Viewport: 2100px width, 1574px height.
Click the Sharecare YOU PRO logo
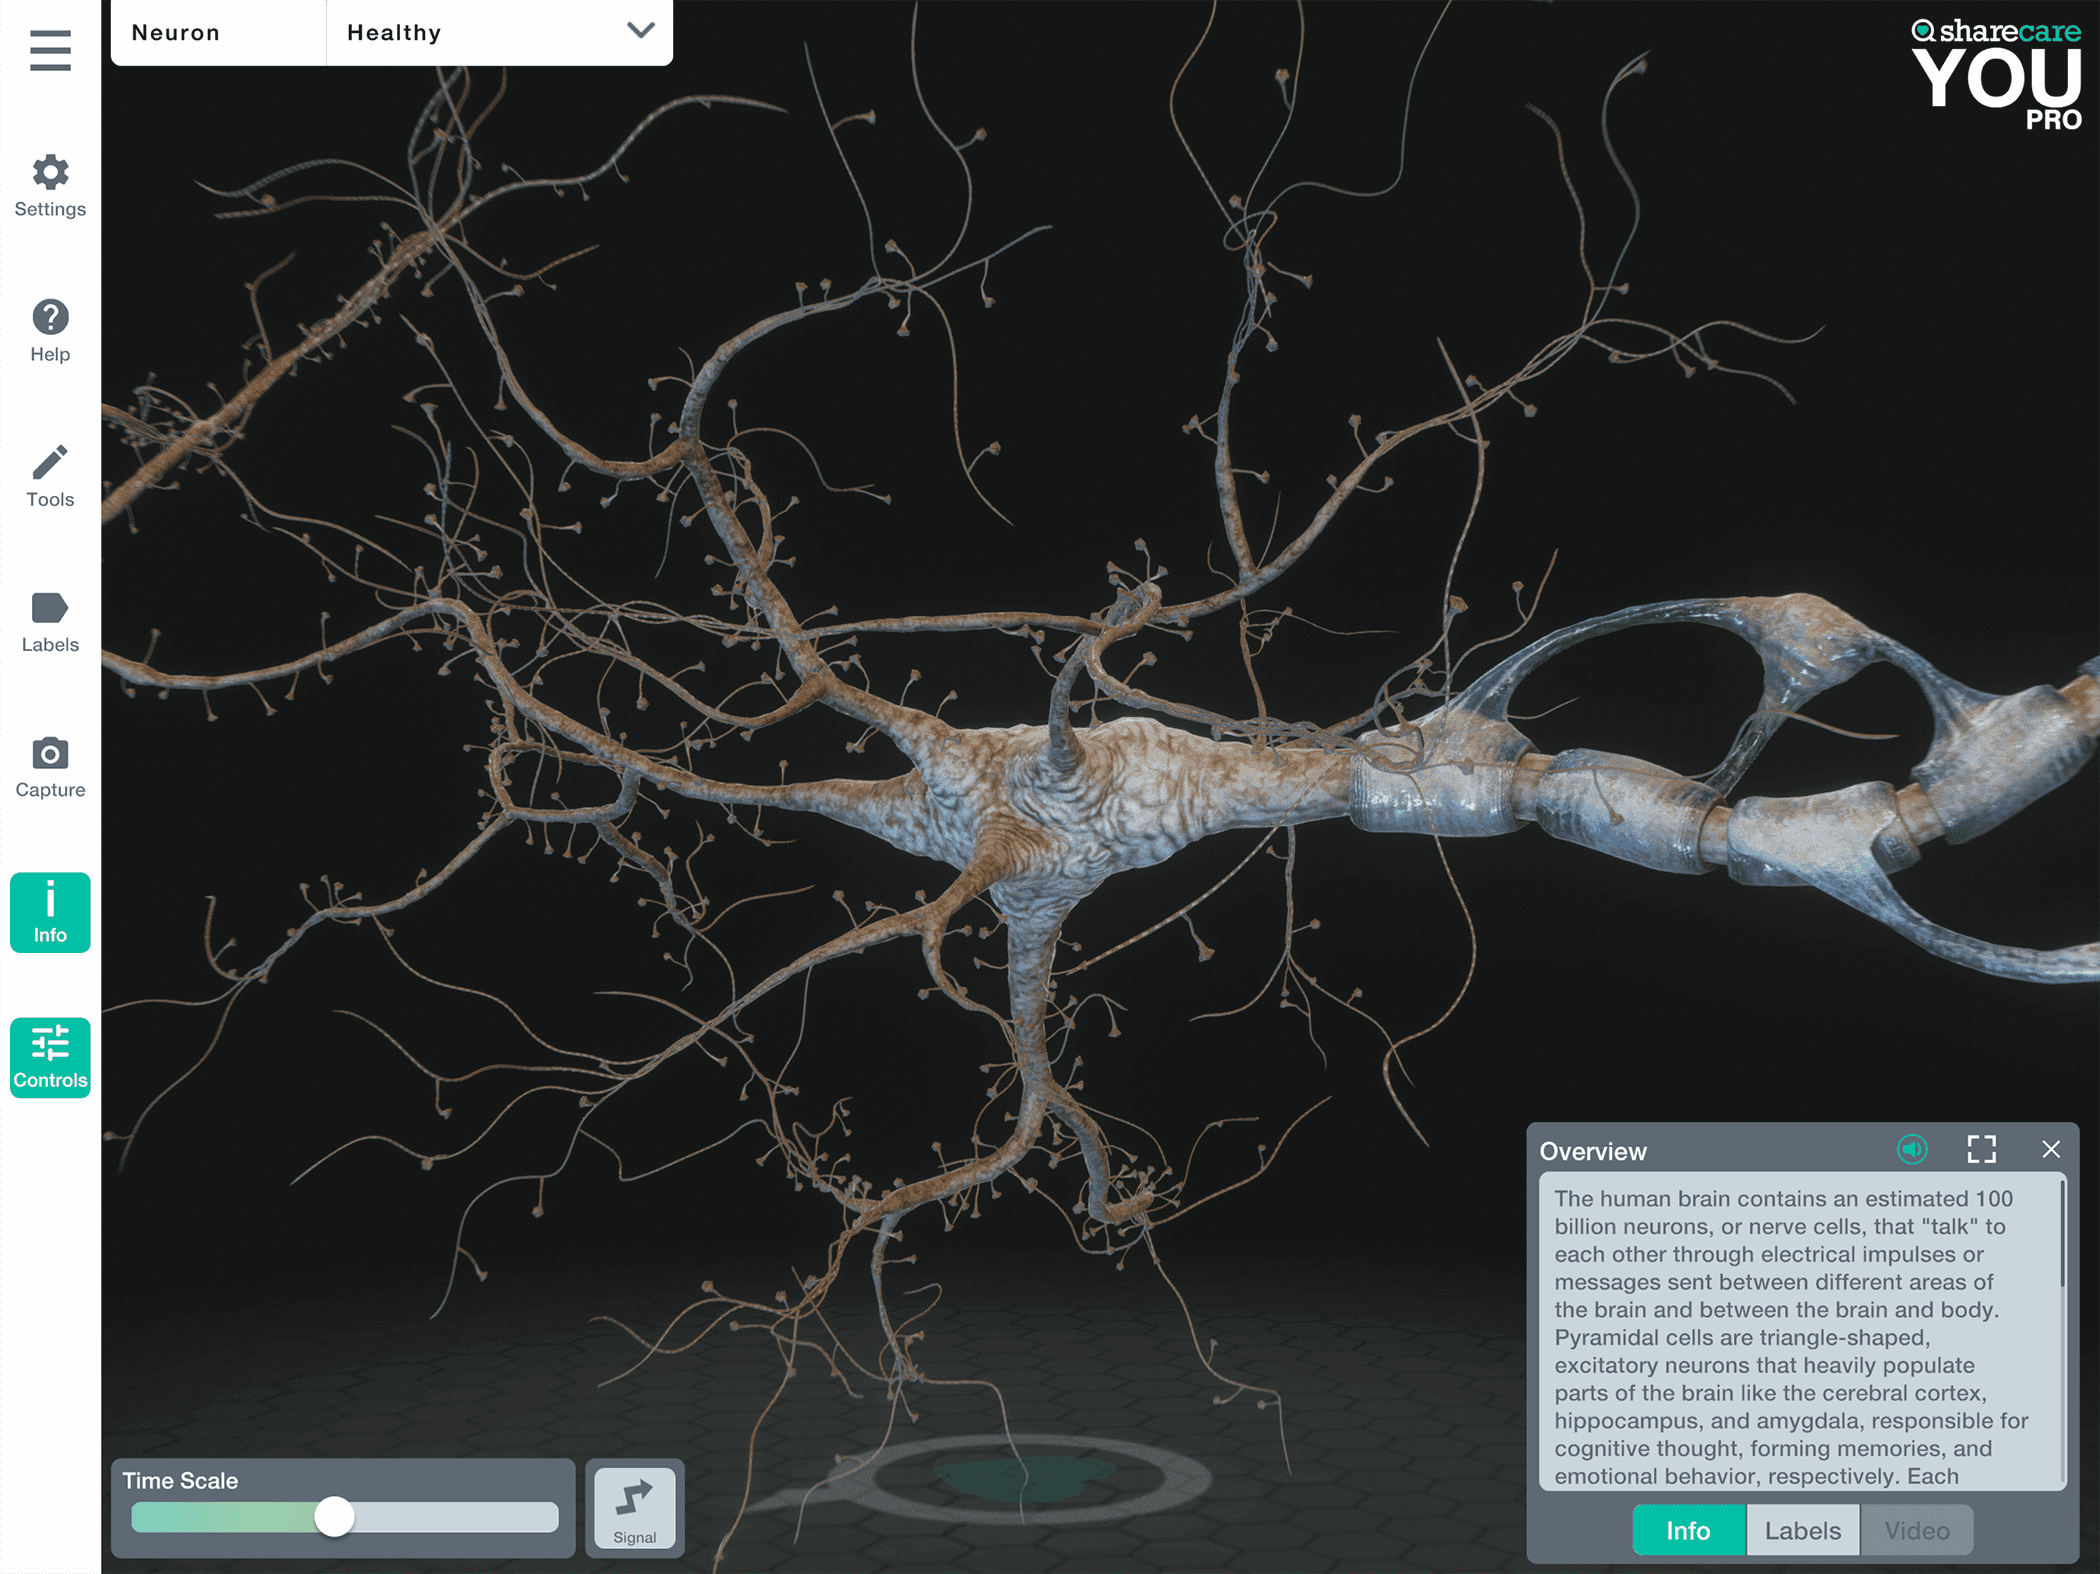[x=1996, y=75]
